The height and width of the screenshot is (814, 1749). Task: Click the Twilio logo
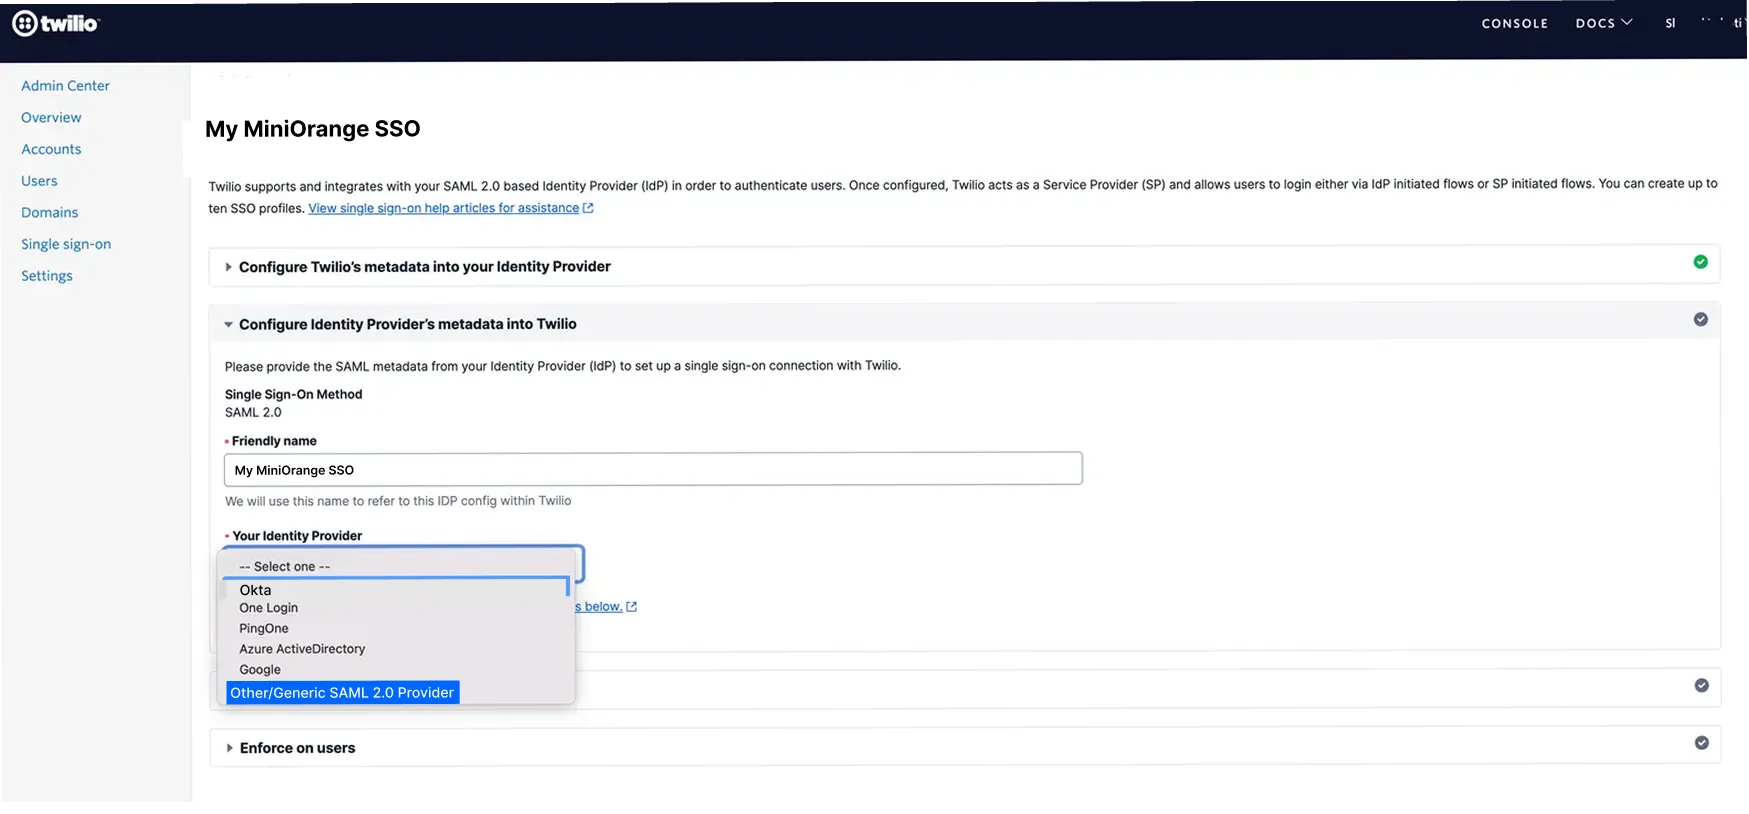pos(56,23)
